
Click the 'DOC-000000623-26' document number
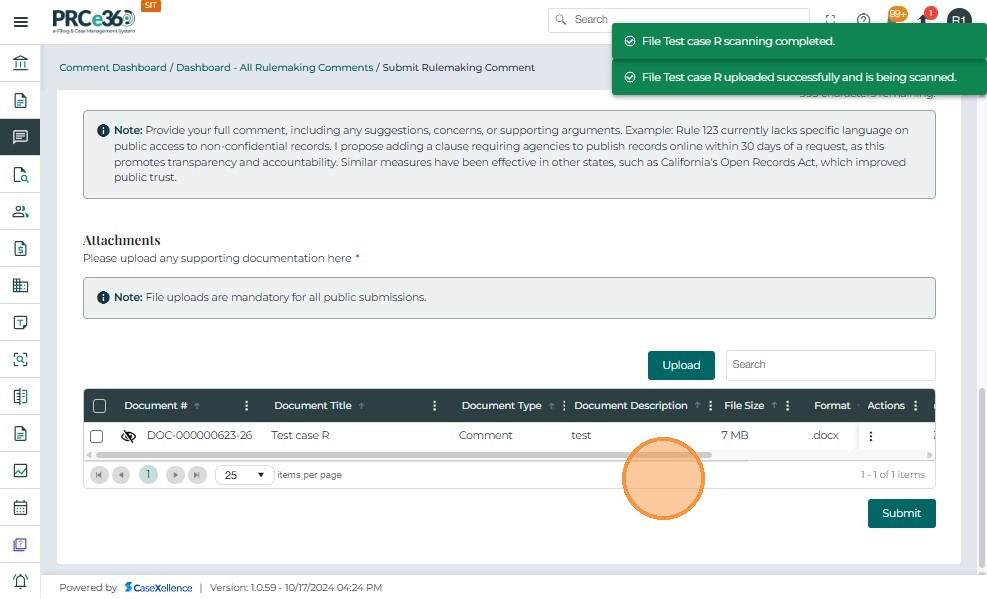(x=200, y=435)
